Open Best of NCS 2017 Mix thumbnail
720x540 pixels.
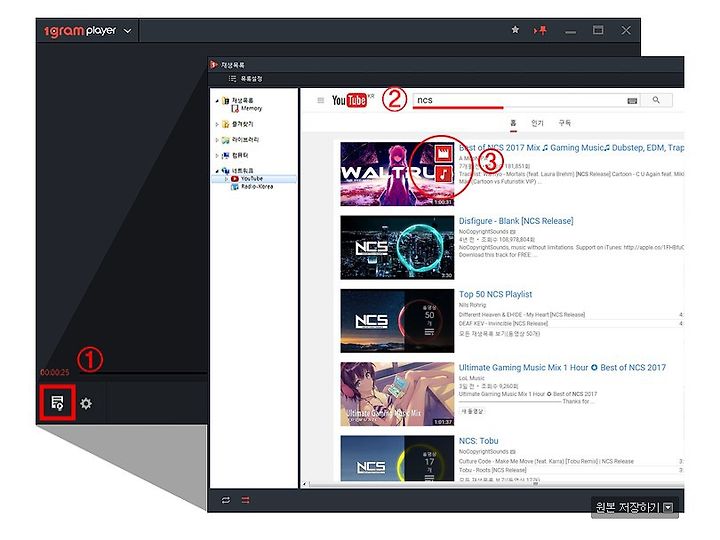[x=397, y=174]
